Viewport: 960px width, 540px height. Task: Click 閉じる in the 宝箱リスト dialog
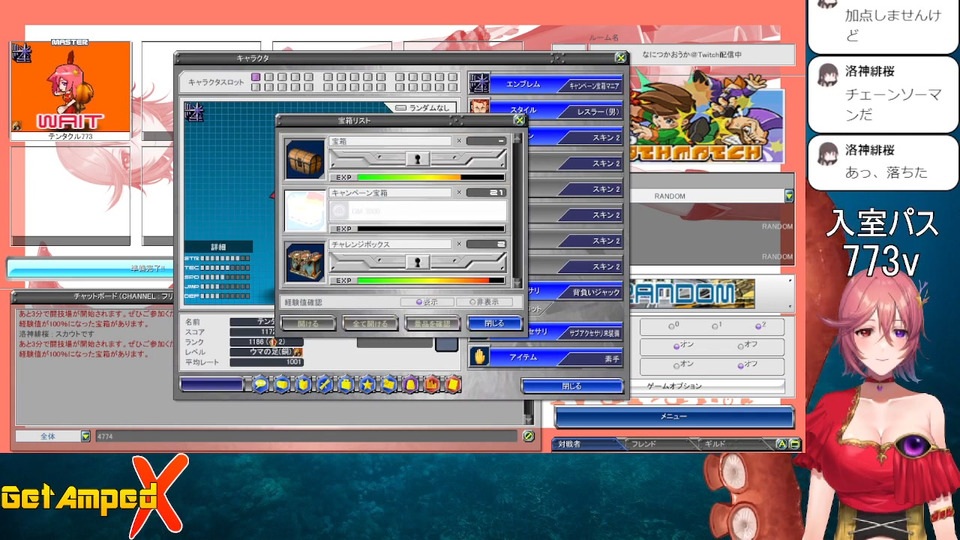pyautogui.click(x=495, y=323)
